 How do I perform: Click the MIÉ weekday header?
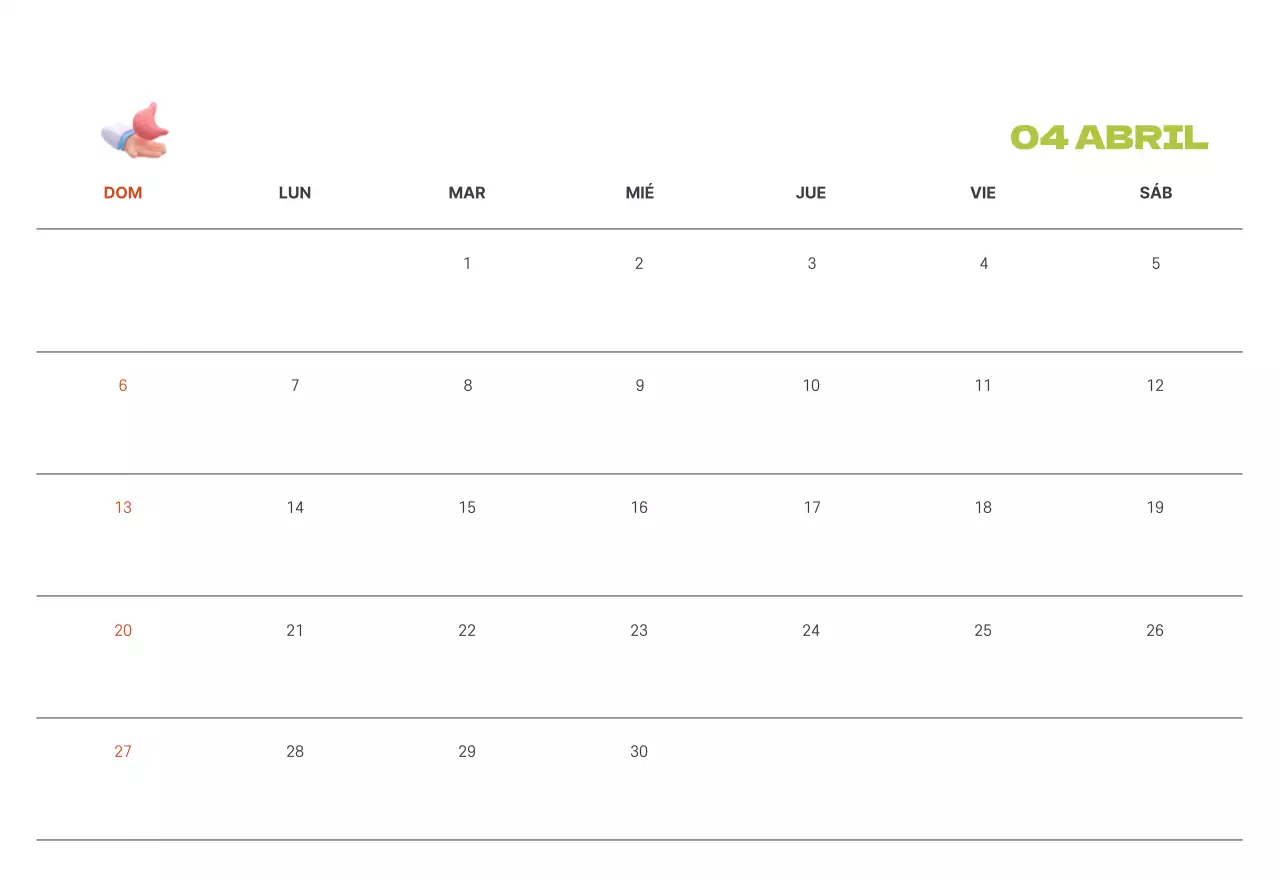[640, 193]
